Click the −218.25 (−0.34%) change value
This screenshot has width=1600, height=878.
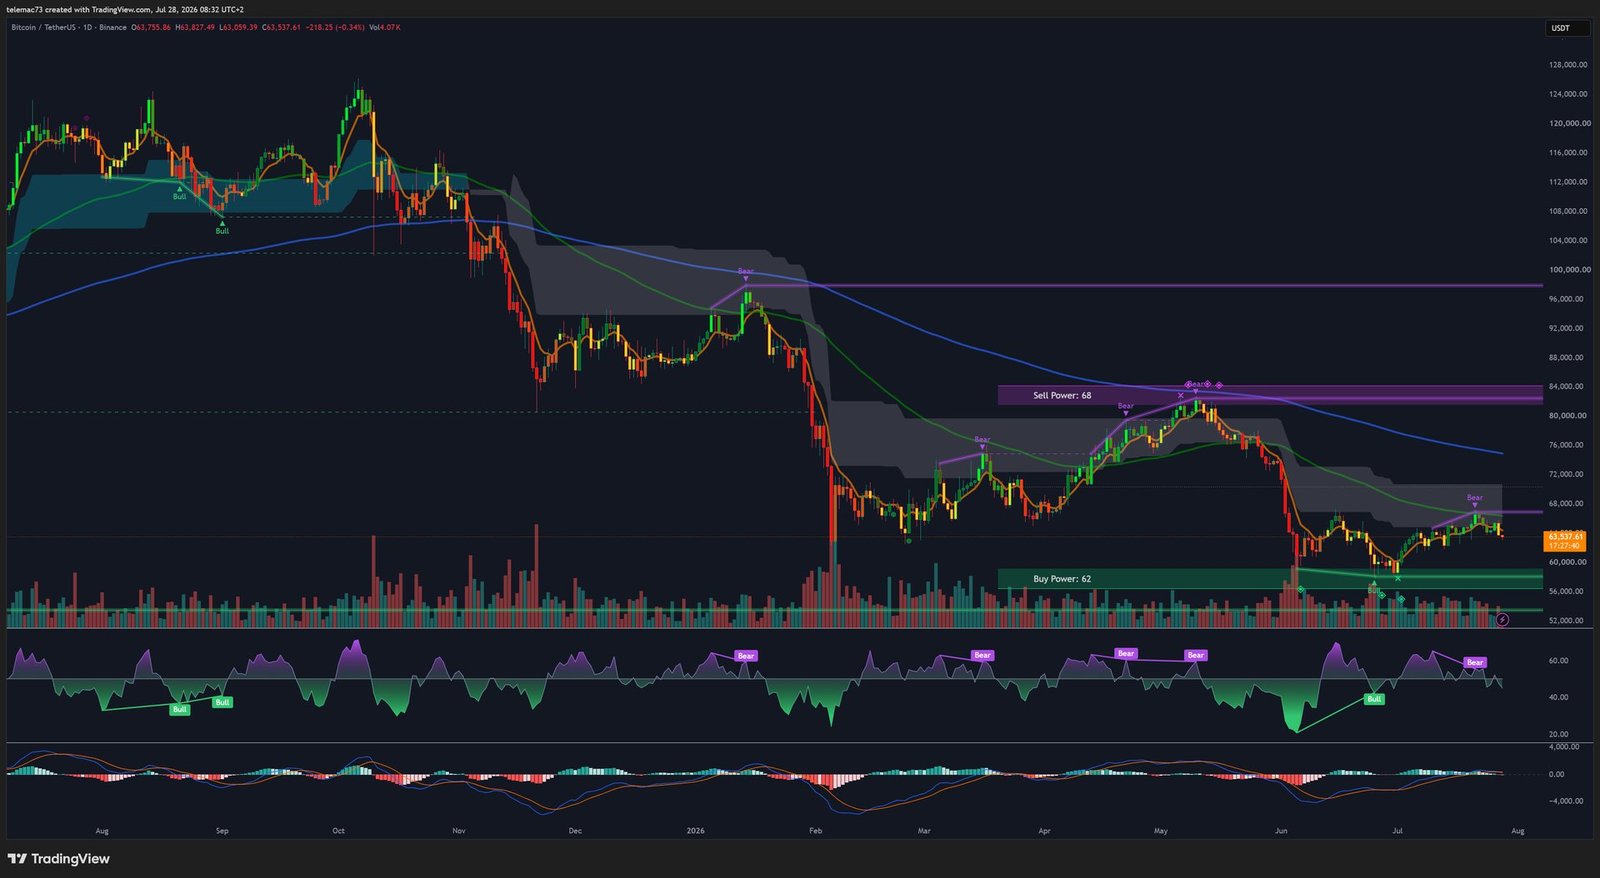335,27
